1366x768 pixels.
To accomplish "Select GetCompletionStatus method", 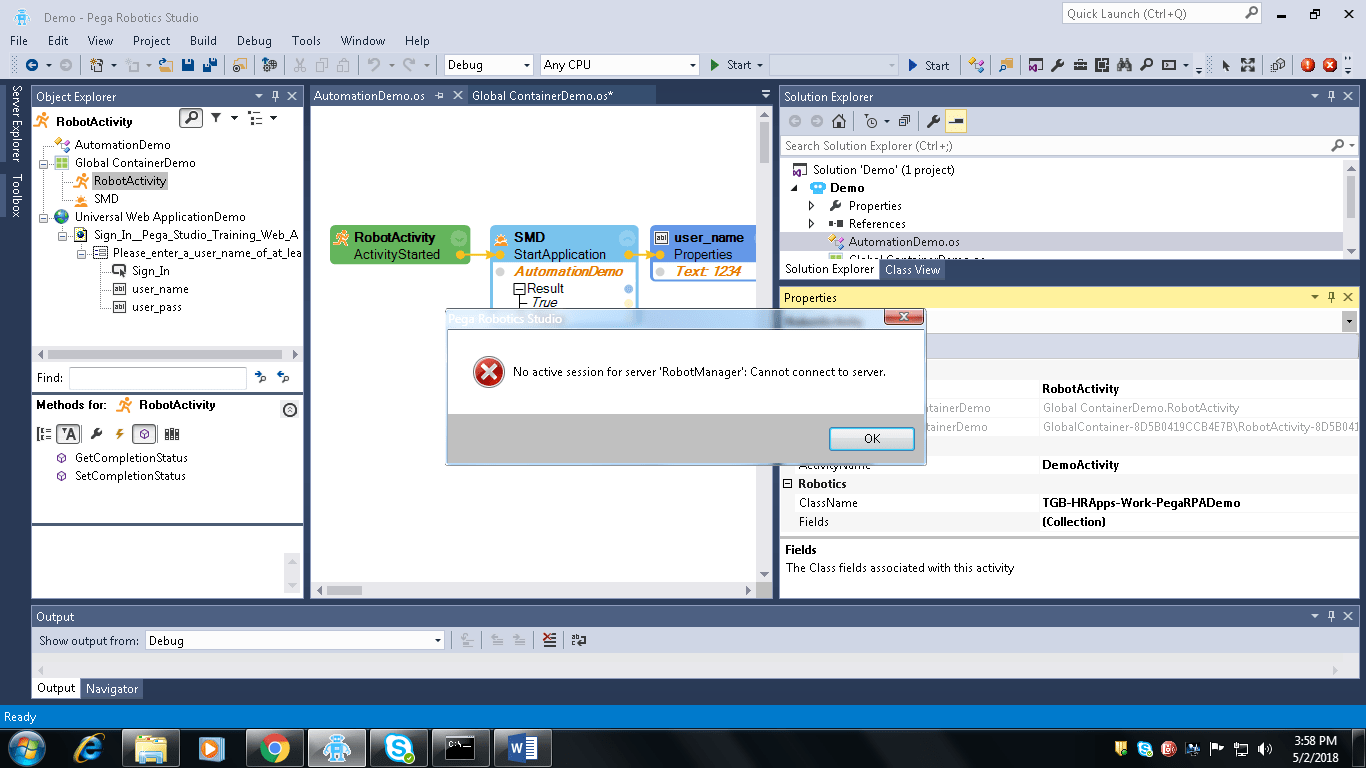I will [x=131, y=458].
